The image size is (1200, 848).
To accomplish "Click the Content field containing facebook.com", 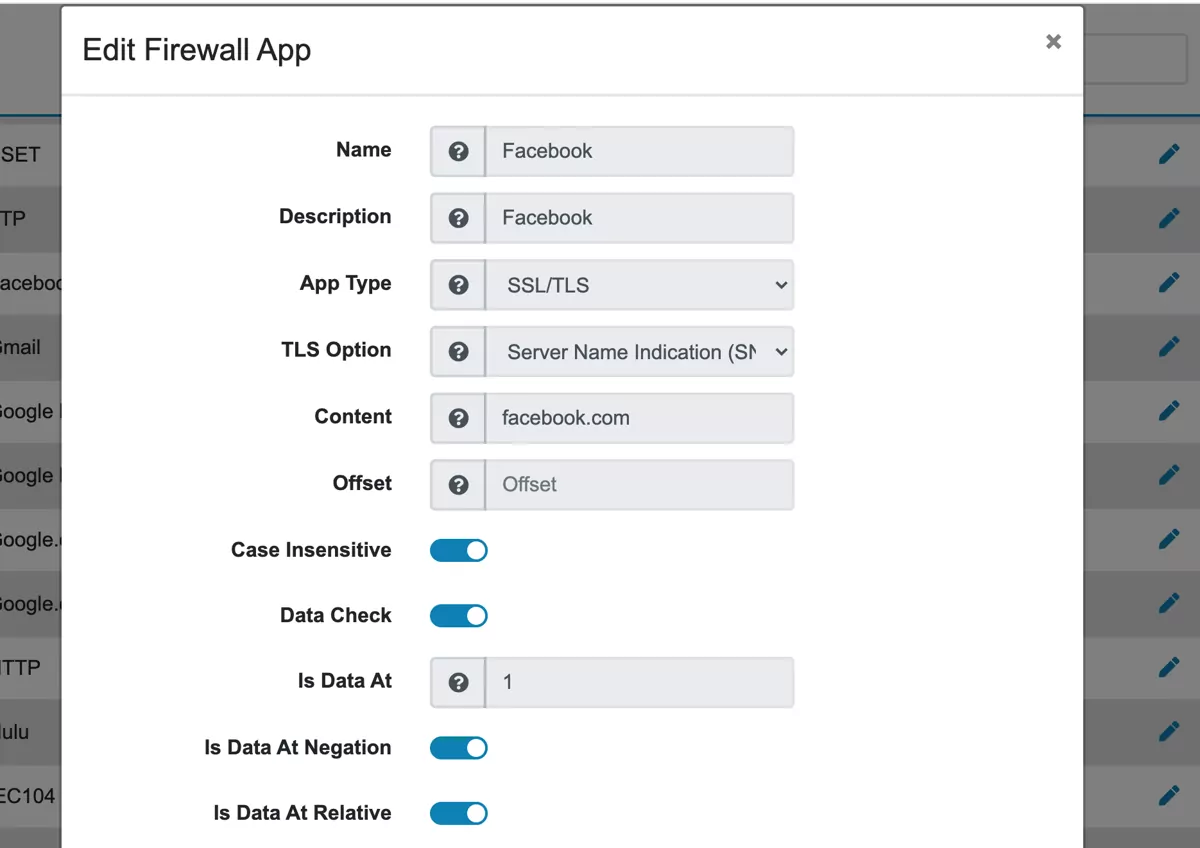I will click(x=640, y=418).
